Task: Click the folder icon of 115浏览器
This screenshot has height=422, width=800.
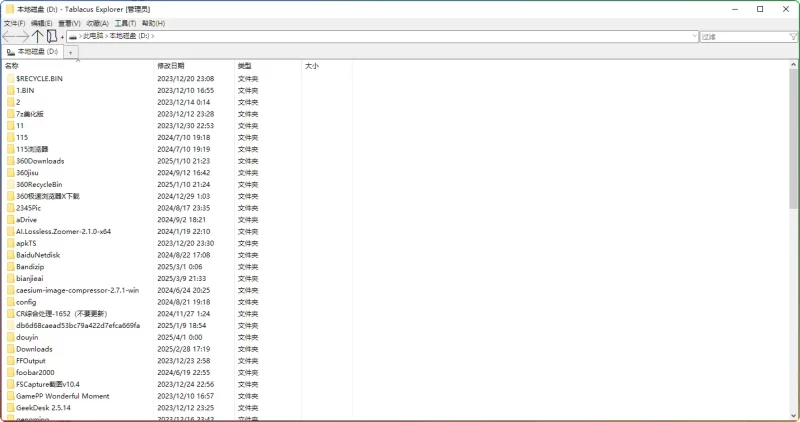Action: click(x=11, y=149)
